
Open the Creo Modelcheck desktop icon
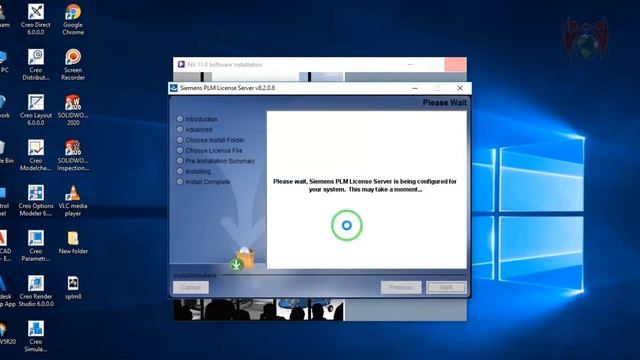click(x=36, y=155)
